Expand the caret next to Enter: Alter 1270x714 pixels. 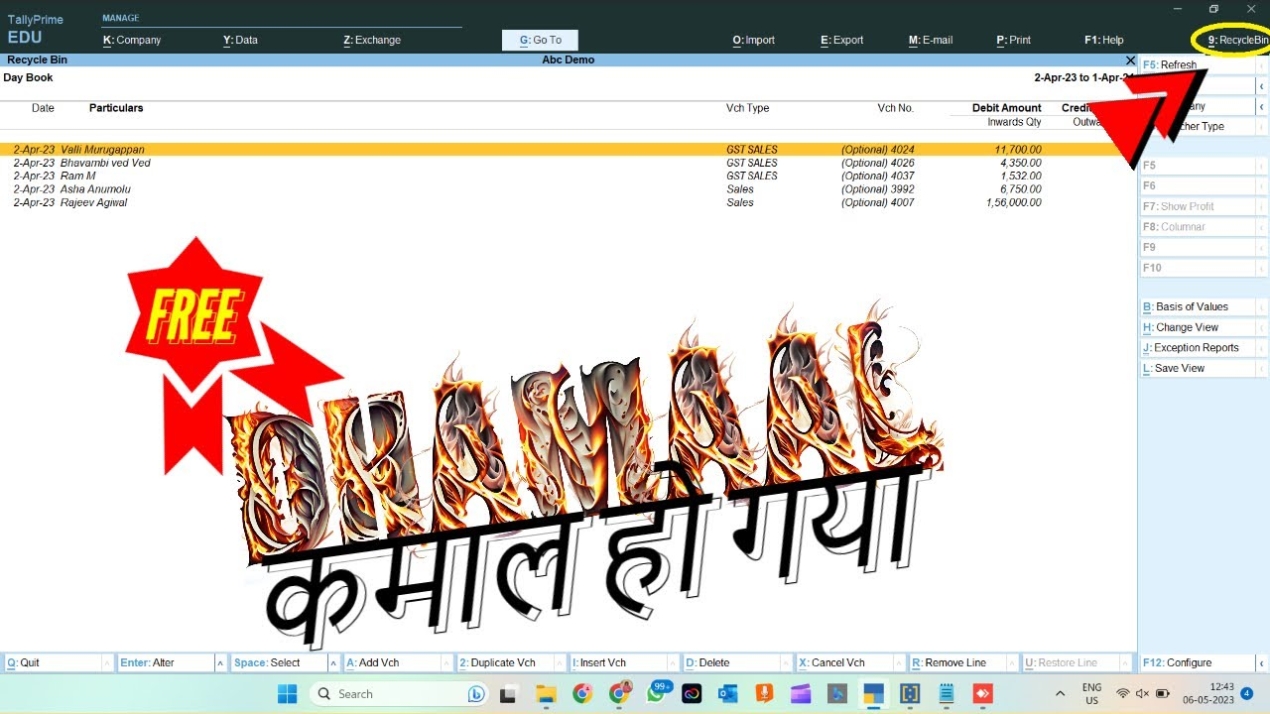(220, 663)
